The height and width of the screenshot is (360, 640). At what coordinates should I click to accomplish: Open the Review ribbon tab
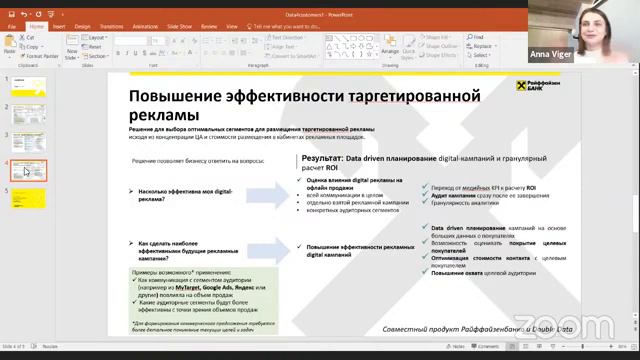click(x=209, y=27)
